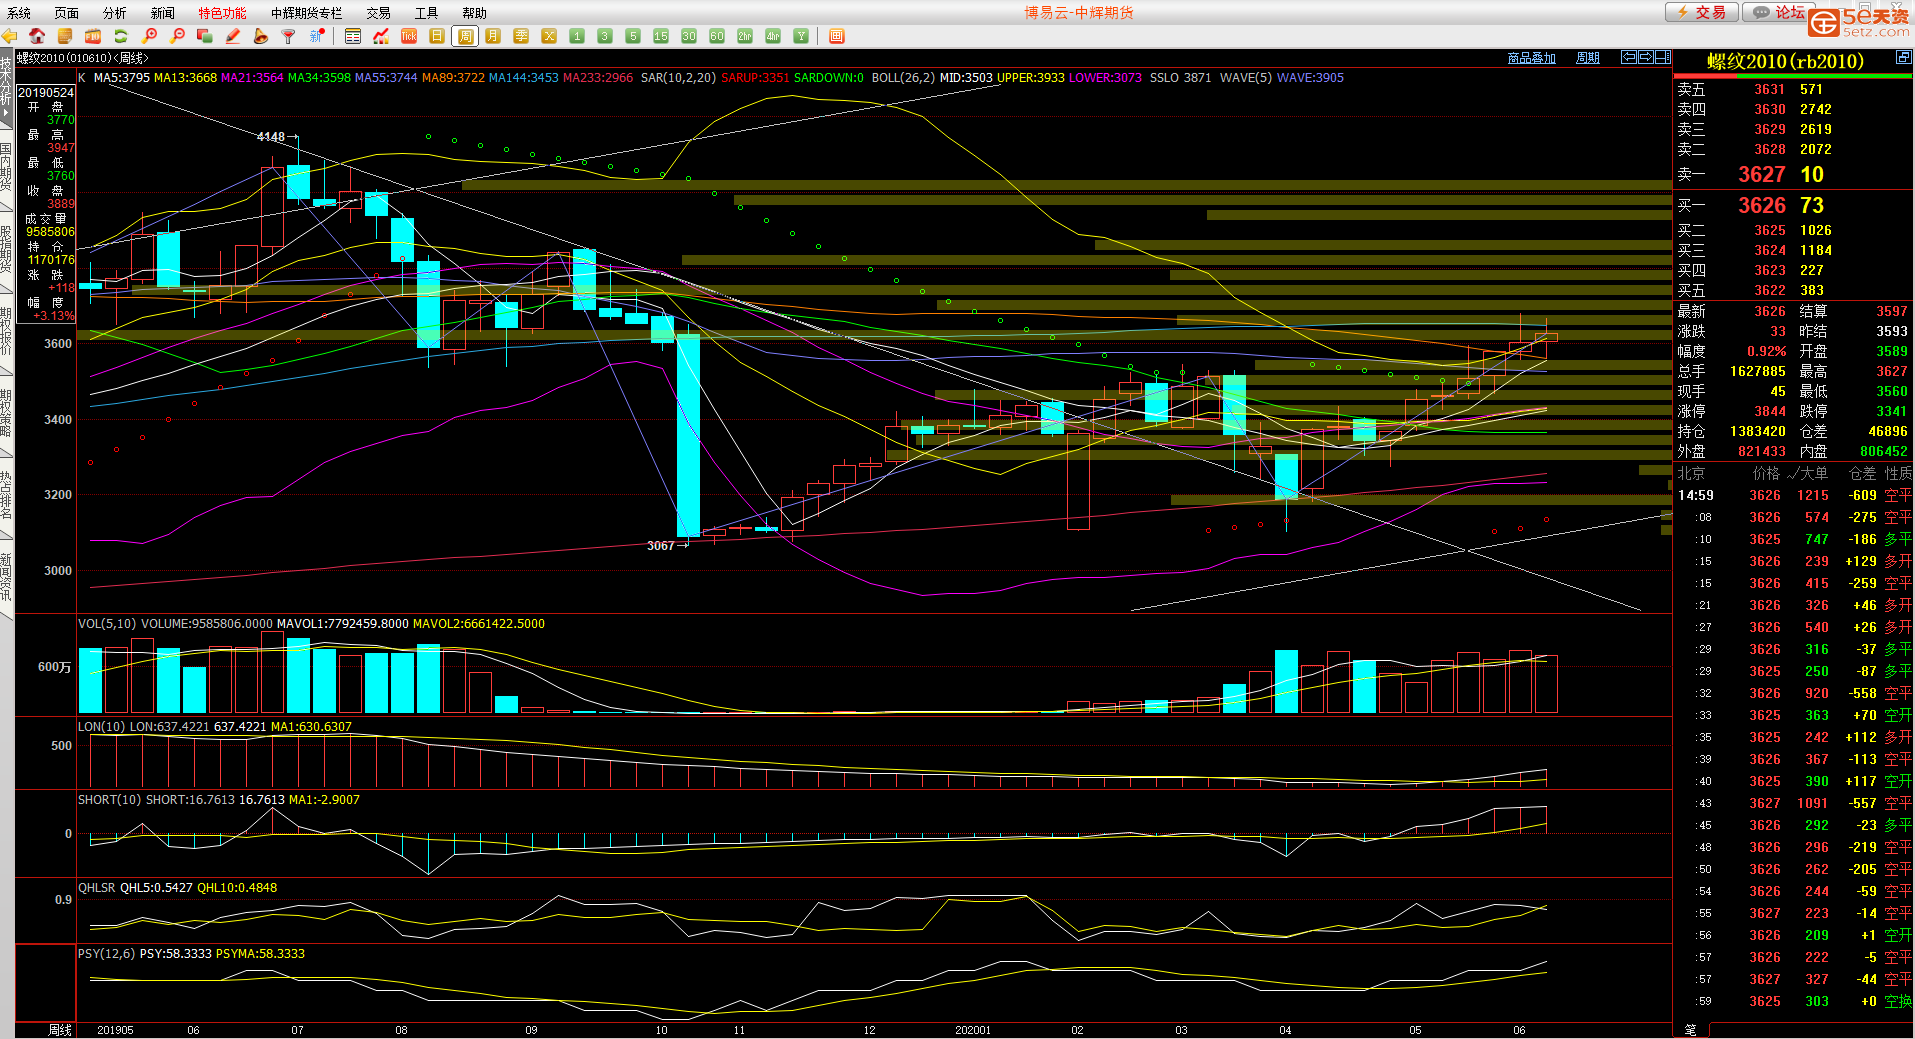
Task: Open the quote list table icon
Action: tap(353, 36)
